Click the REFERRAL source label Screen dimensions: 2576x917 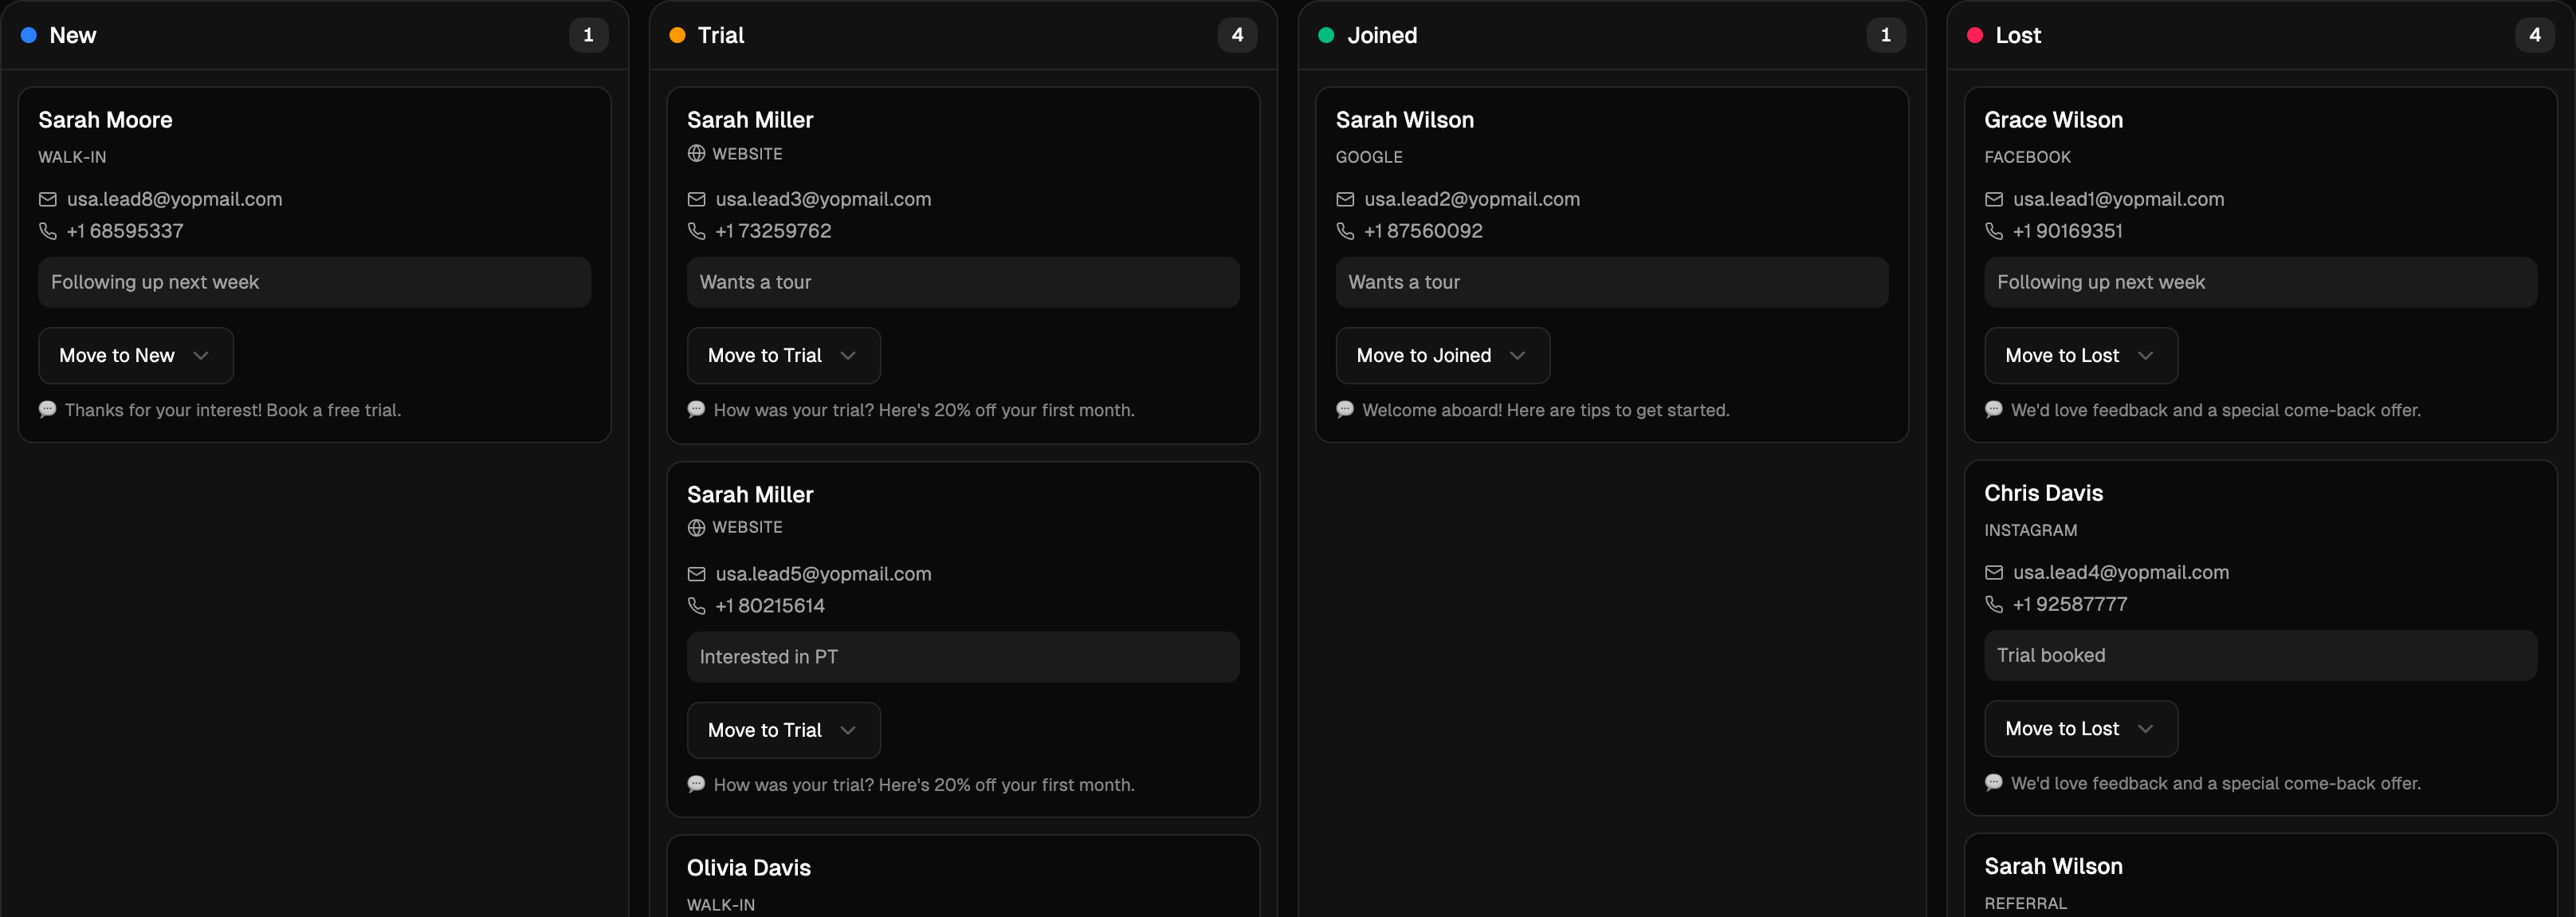click(x=2025, y=903)
